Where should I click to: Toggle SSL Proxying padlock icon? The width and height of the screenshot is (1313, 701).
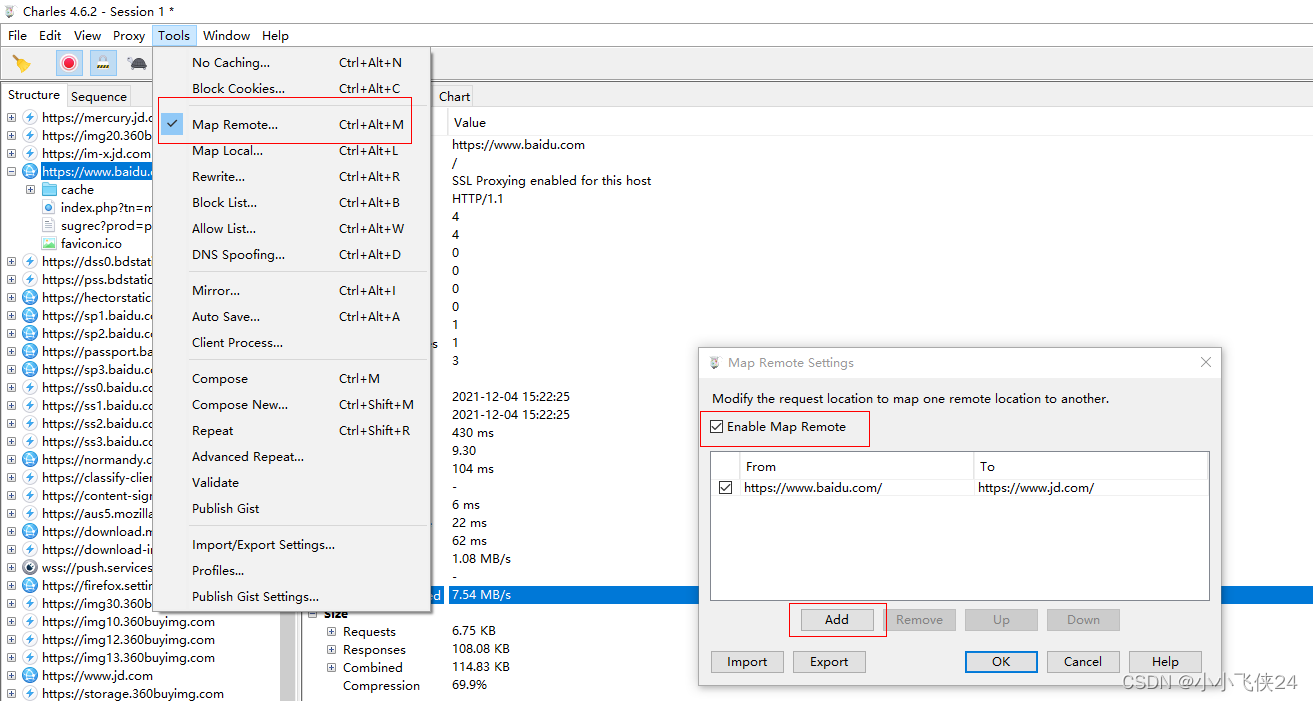[102, 64]
